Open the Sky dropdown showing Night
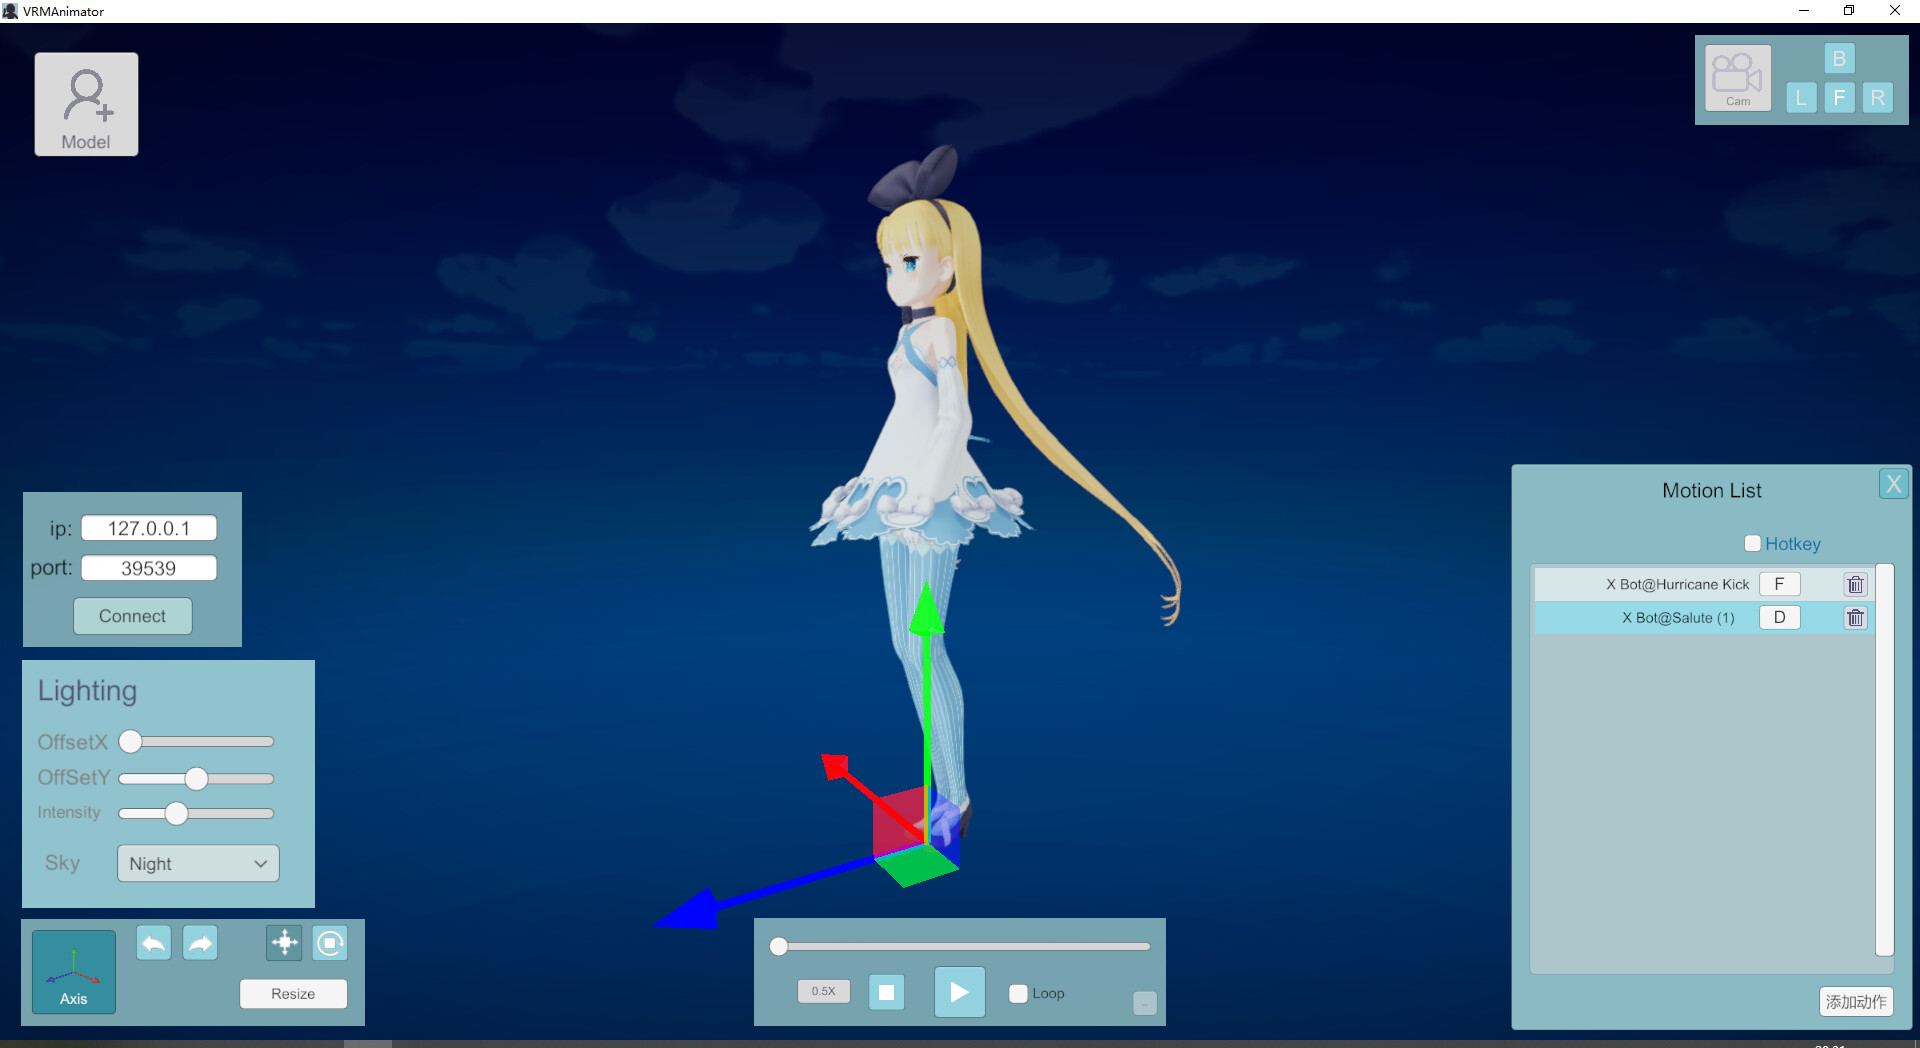 [197, 863]
